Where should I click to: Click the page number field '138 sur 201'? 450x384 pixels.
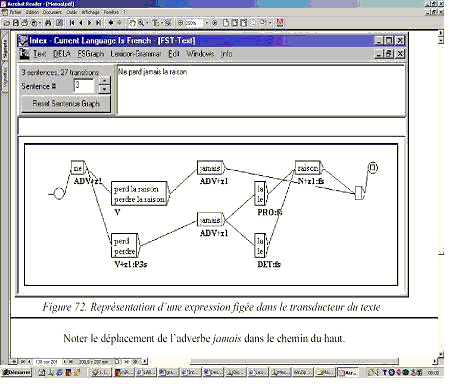tap(46, 362)
